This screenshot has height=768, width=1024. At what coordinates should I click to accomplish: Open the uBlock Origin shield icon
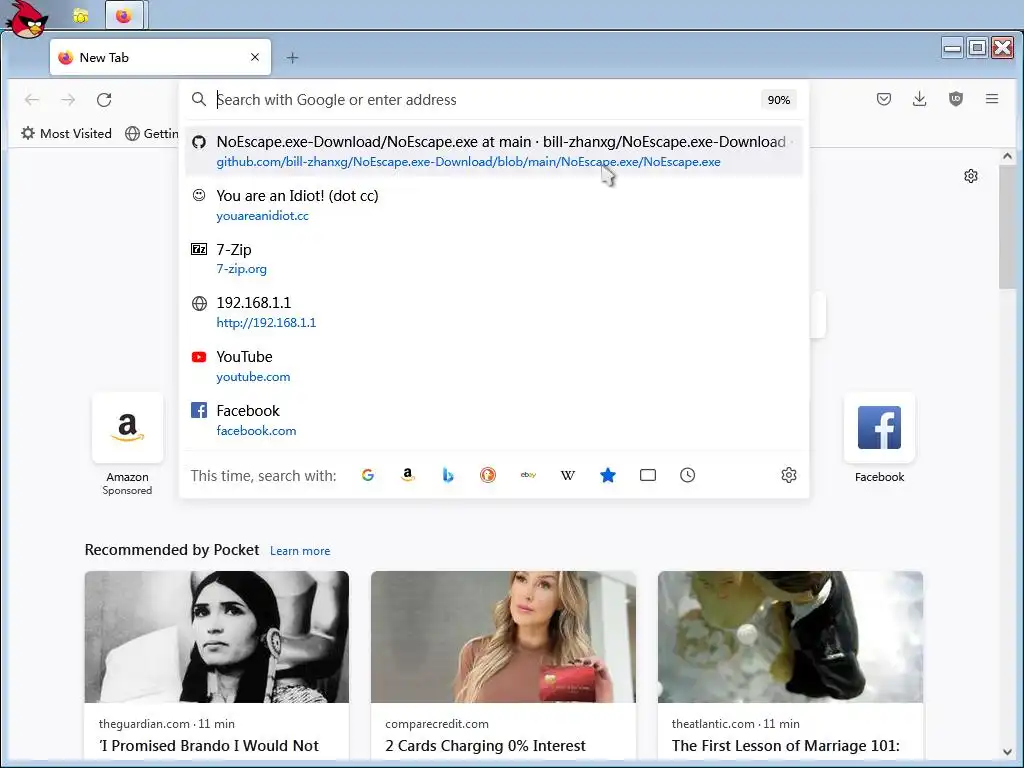[x=955, y=99]
